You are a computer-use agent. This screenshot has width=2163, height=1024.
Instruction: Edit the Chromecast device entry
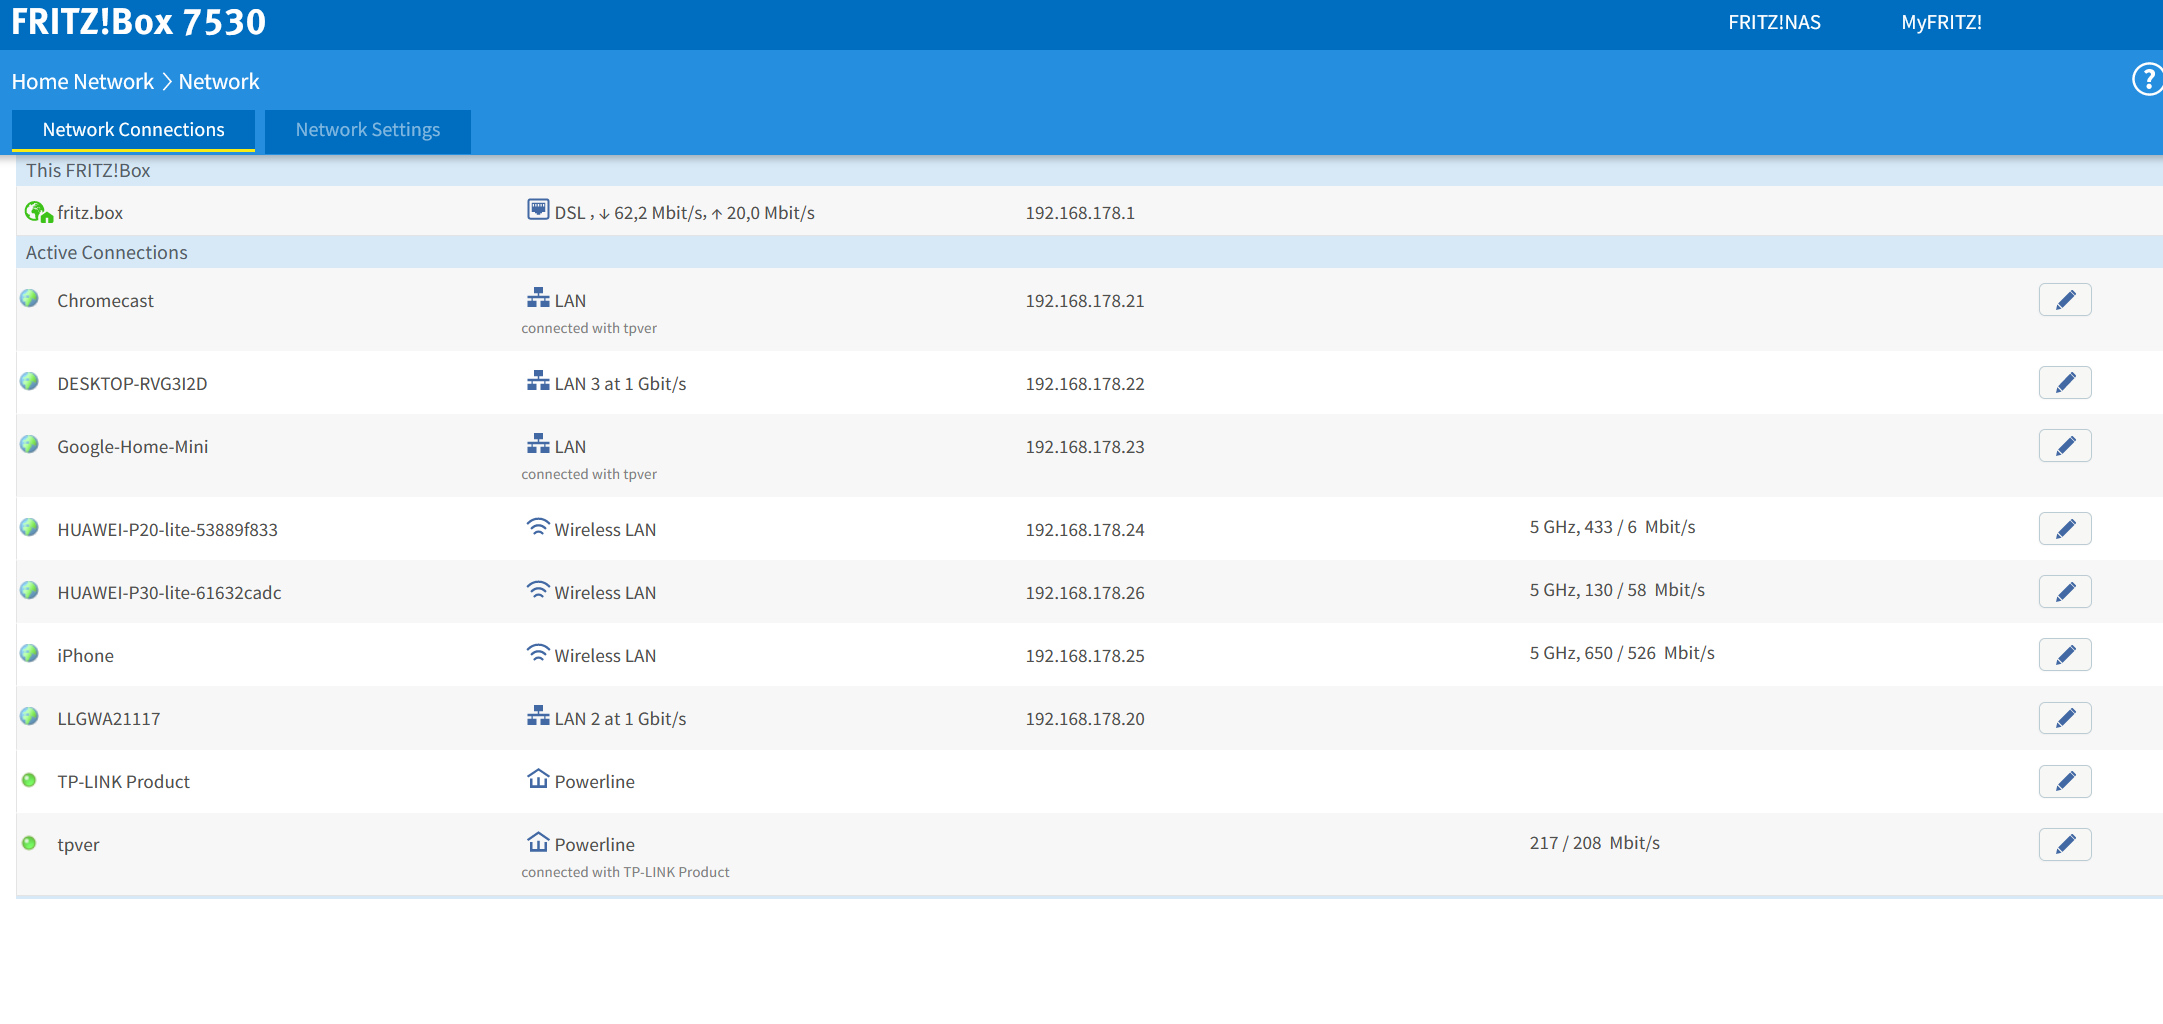pos(2065,300)
